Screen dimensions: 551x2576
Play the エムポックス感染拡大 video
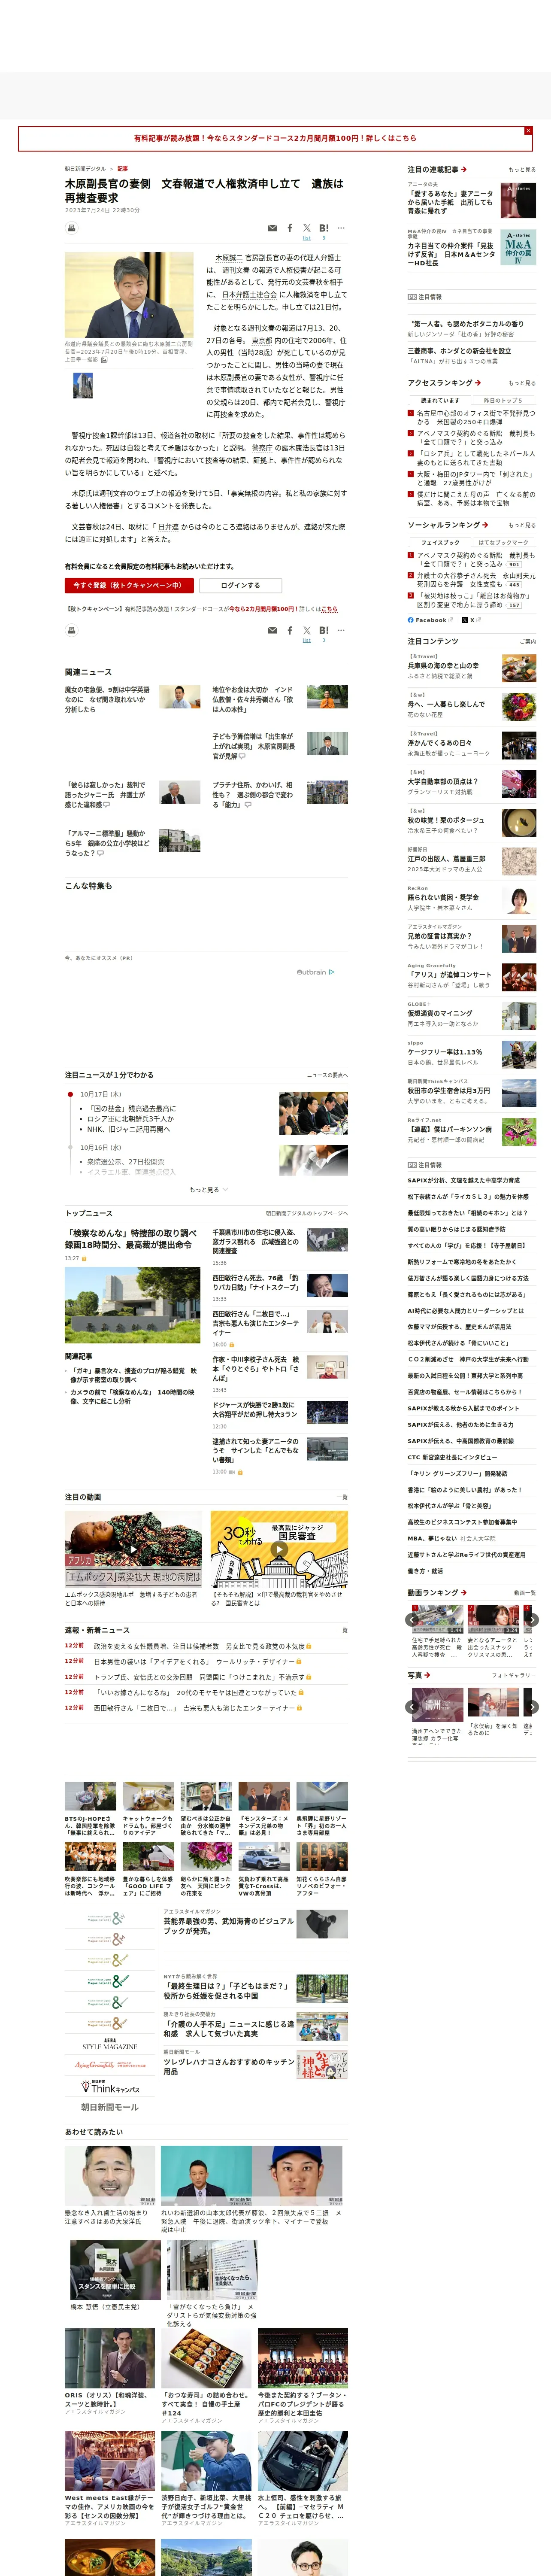133,1548
